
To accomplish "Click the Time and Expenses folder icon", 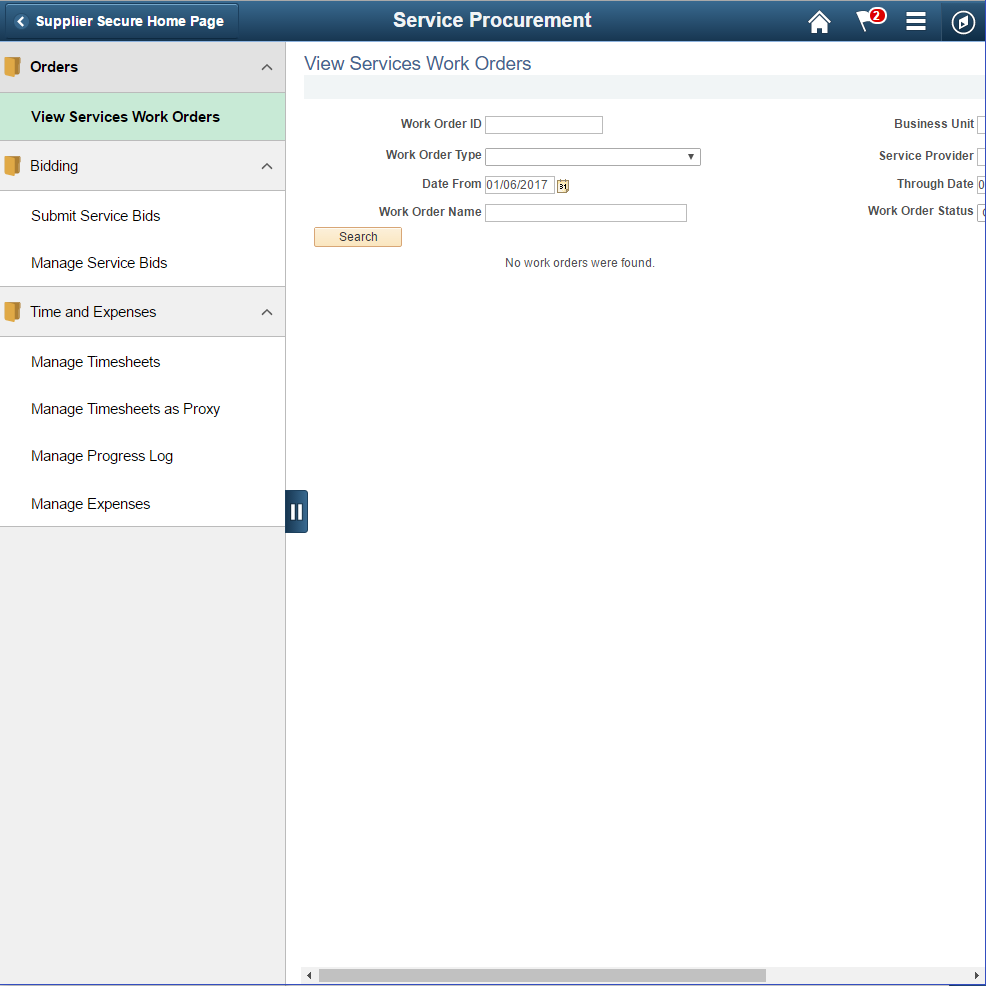I will pos(13,312).
